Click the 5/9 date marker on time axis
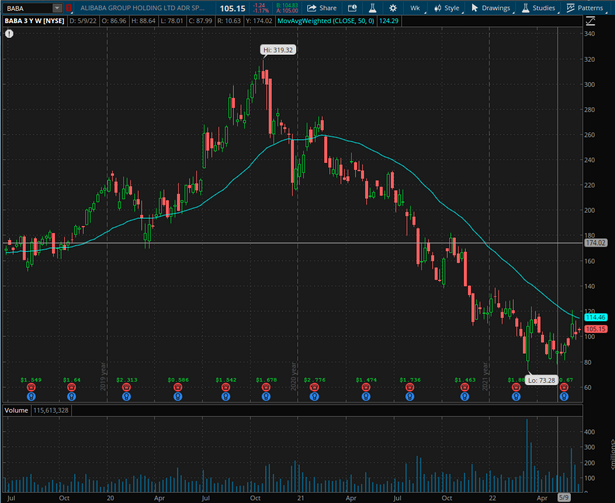This screenshot has width=615, height=503. 564,498
